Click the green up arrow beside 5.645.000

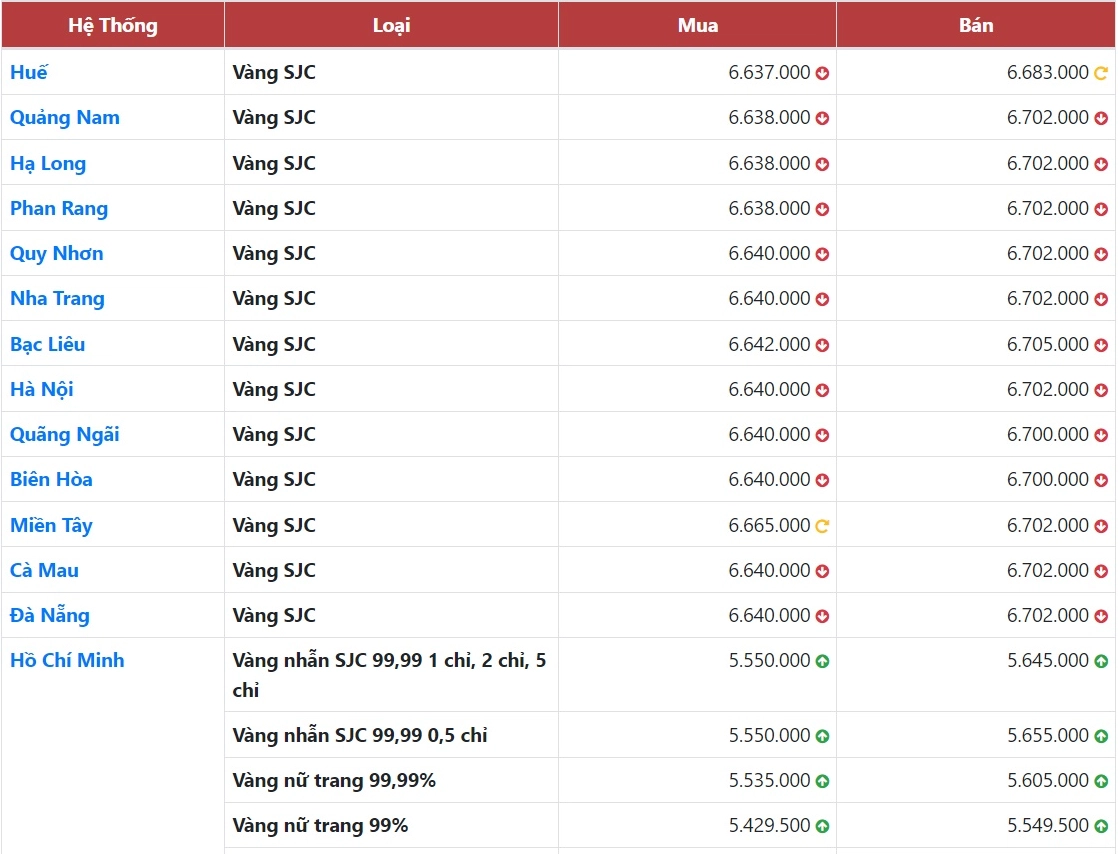1101,662
